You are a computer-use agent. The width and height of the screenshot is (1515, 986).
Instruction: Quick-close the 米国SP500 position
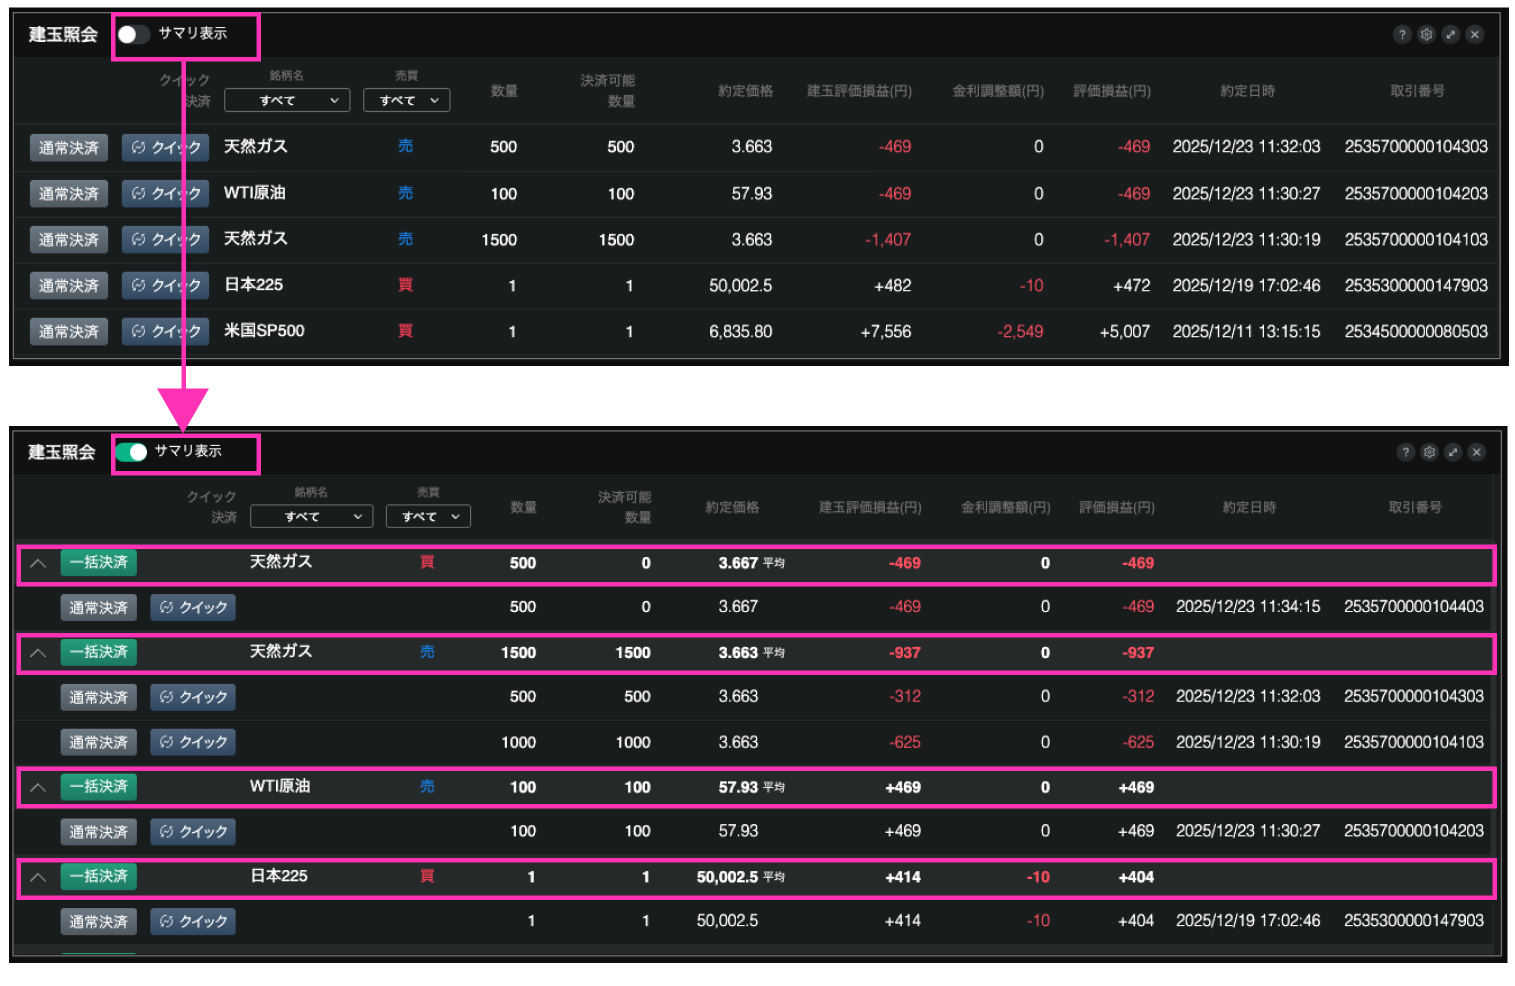click(166, 331)
